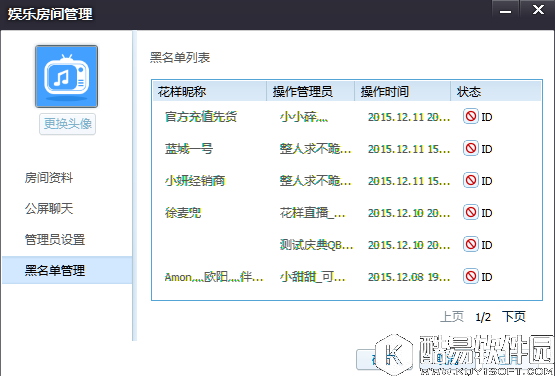Select nickname 徐麦兜
Image resolution: width=555 pixels, height=376 pixels.
[x=183, y=212]
